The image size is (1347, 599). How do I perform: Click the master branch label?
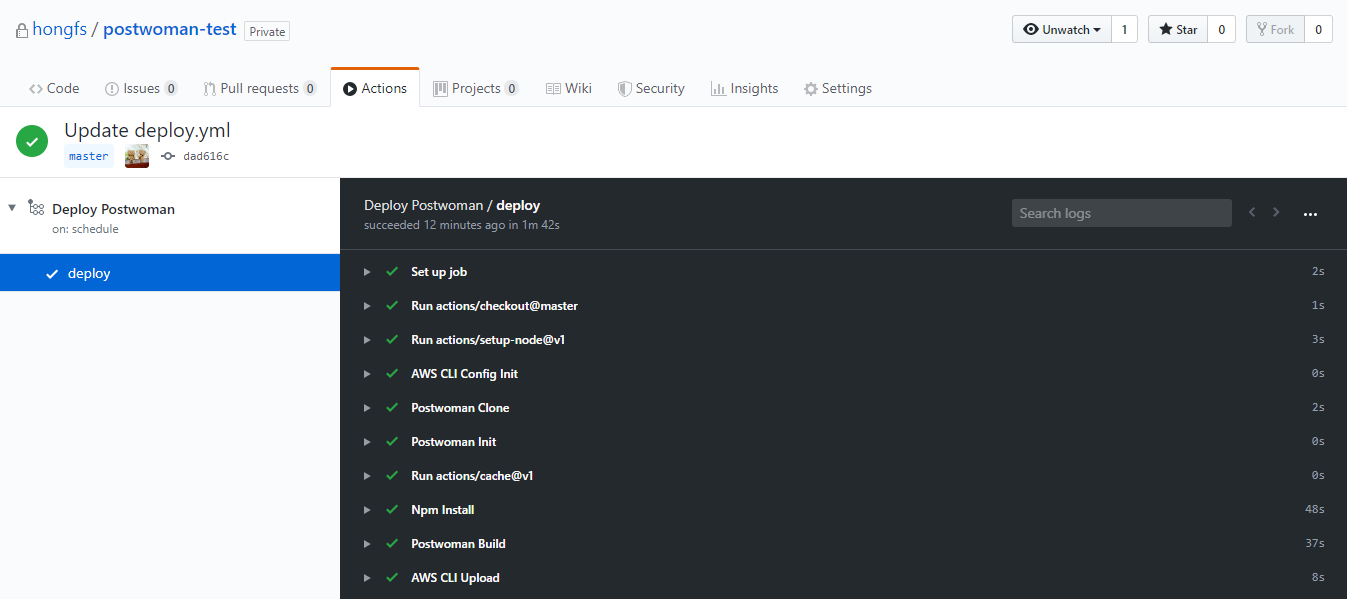tap(89, 156)
